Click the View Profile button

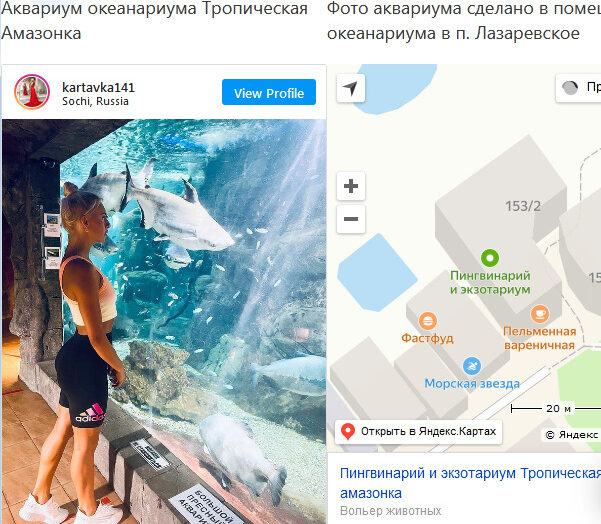(x=269, y=92)
